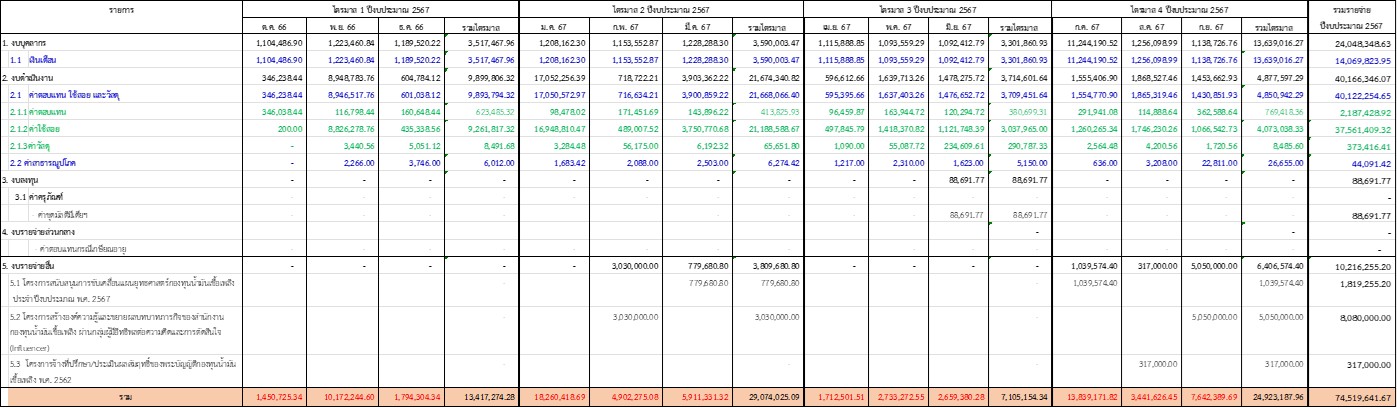Select the รวม label in the total row
Image resolution: width=1397 pixels, height=408 pixels.
click(121, 397)
